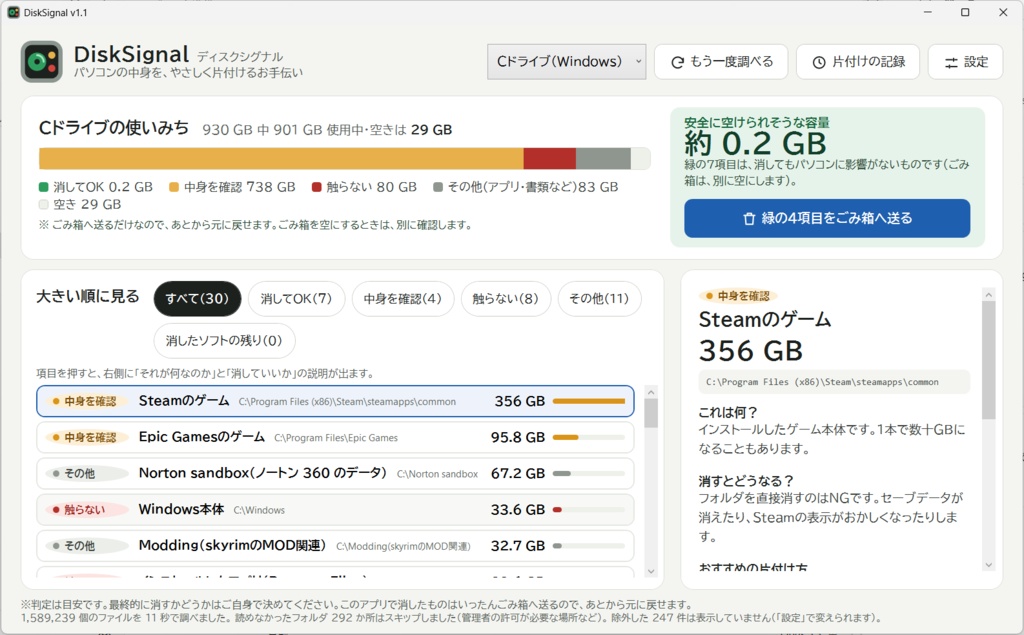
Task: Click the C:\Windows path text
Action: click(259, 510)
